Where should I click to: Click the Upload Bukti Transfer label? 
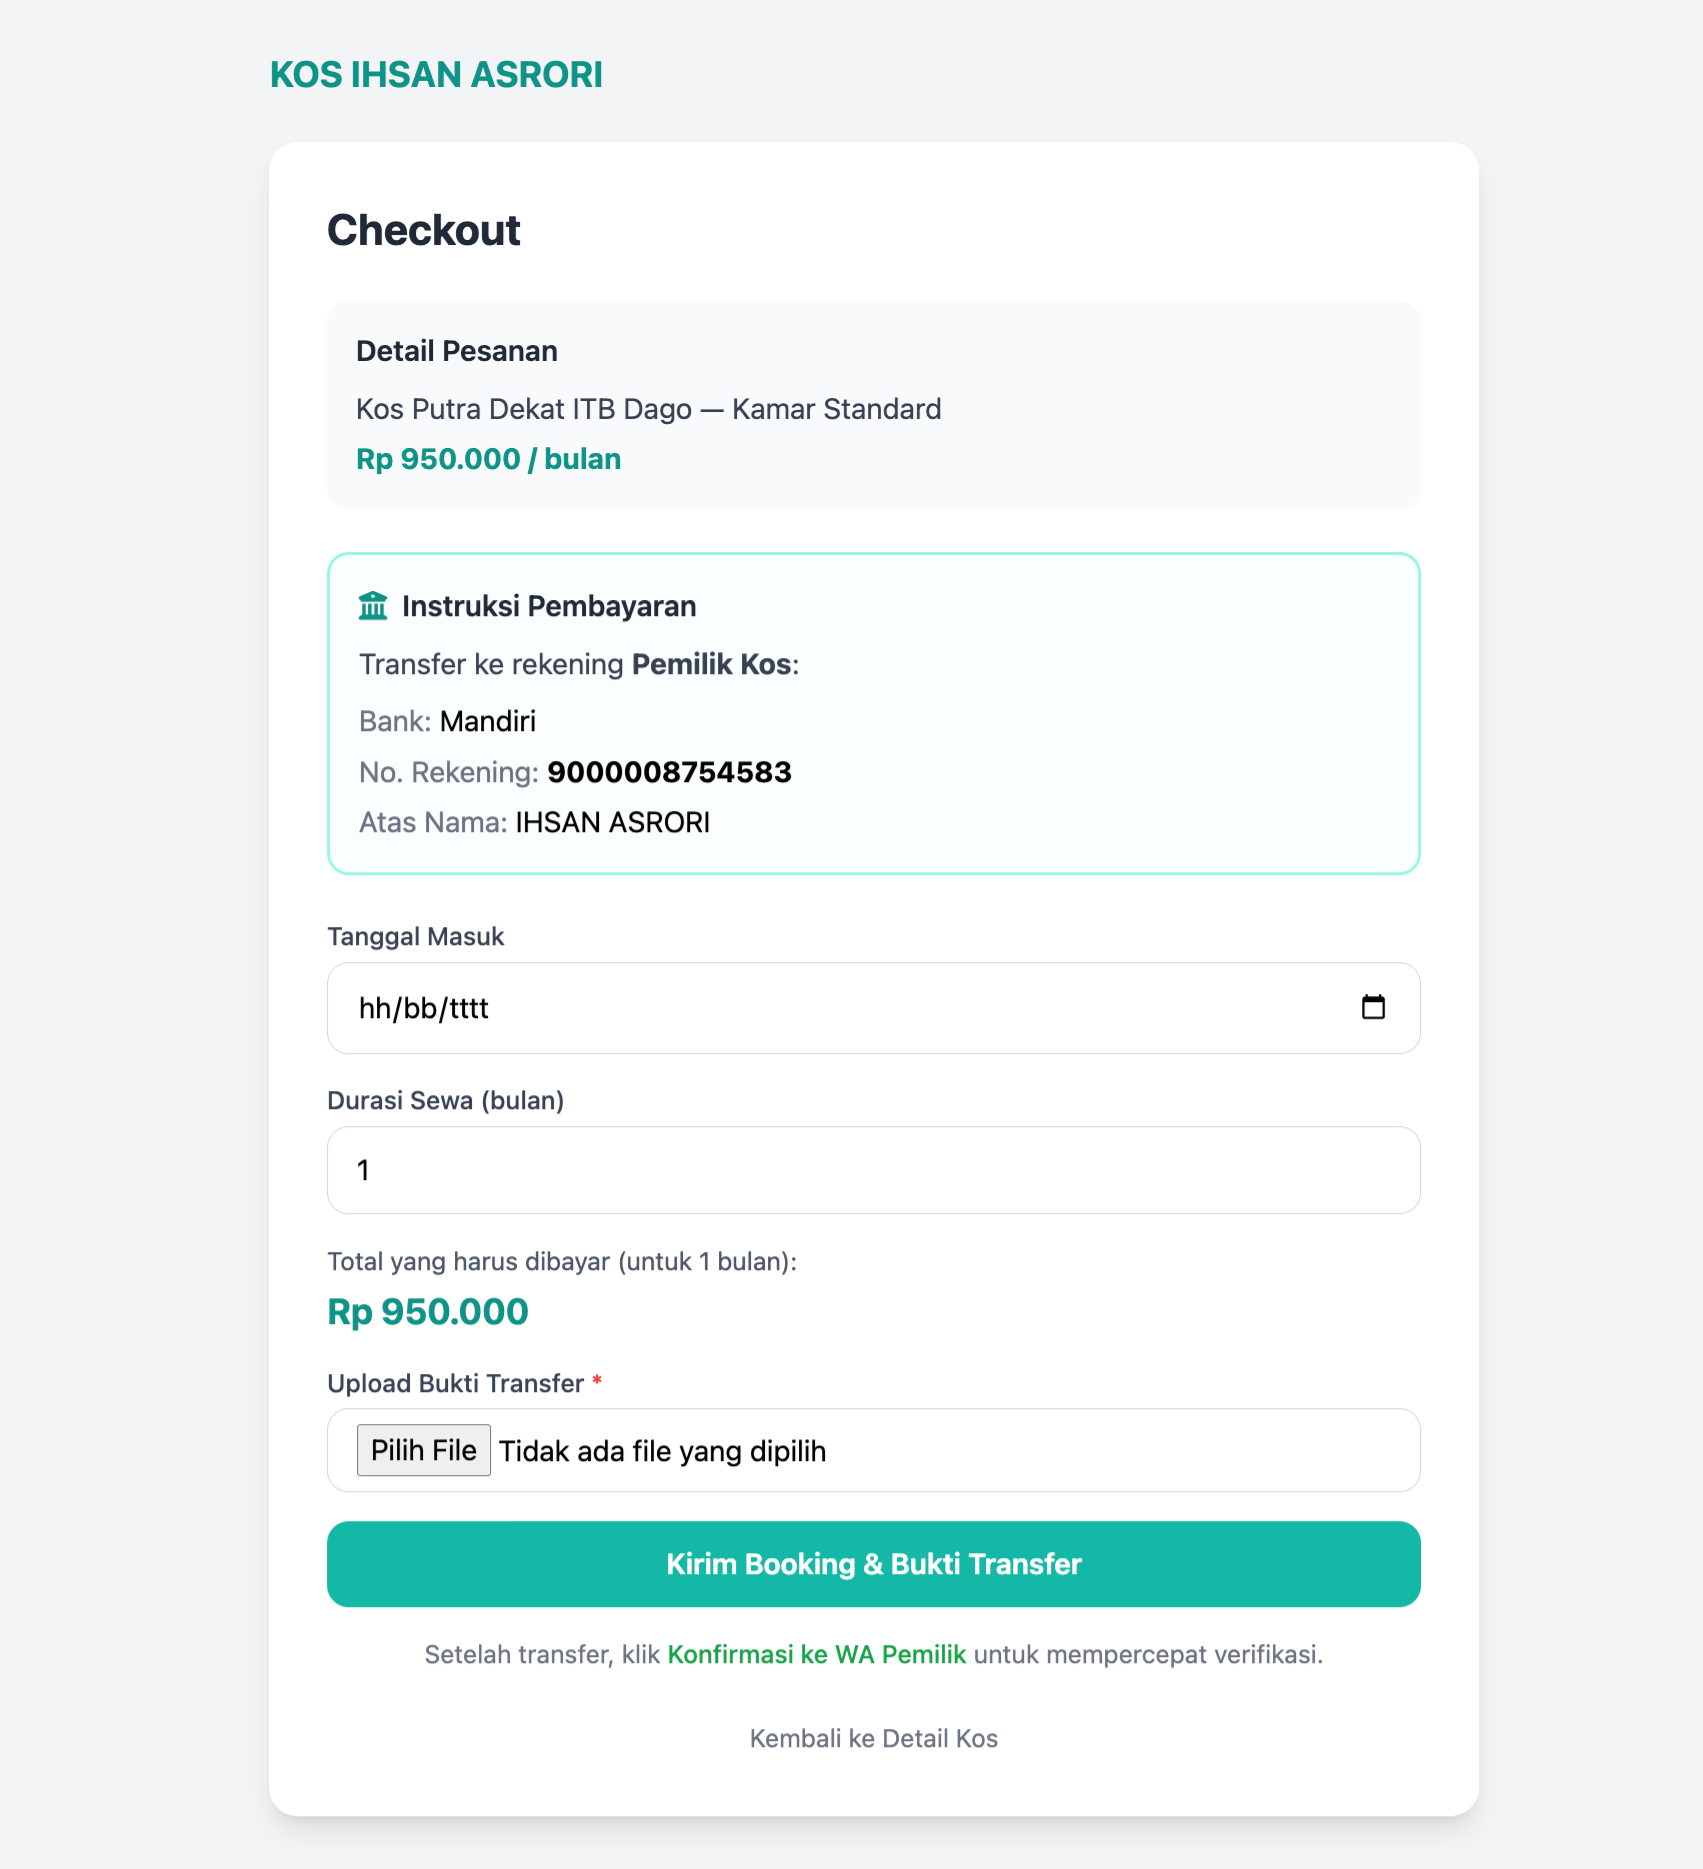click(455, 1383)
